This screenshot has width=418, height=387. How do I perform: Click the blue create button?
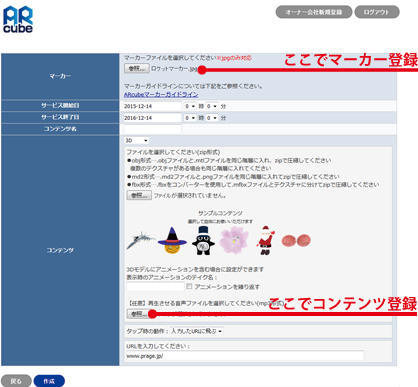(x=49, y=381)
